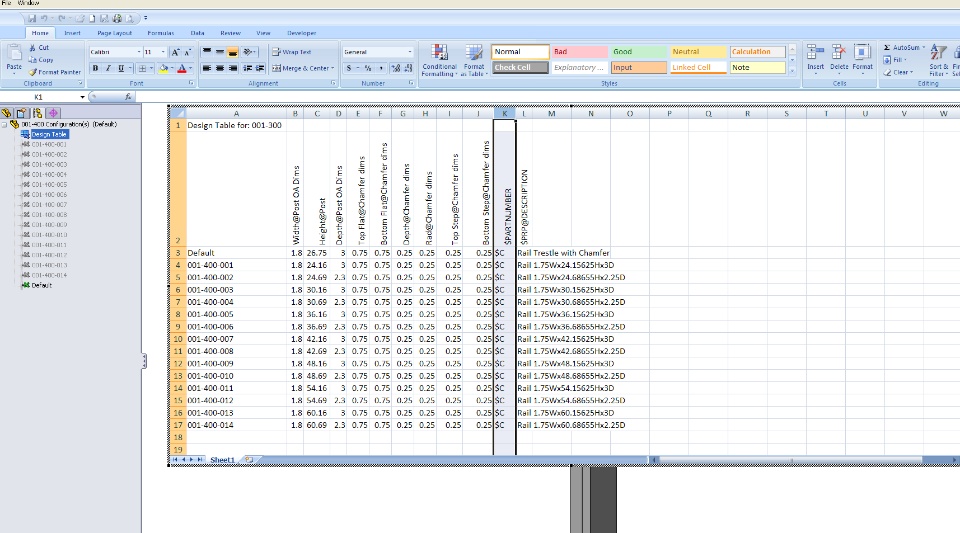Toggle Underline formatting
Viewport: 960px width, 533px height.
tap(121, 69)
